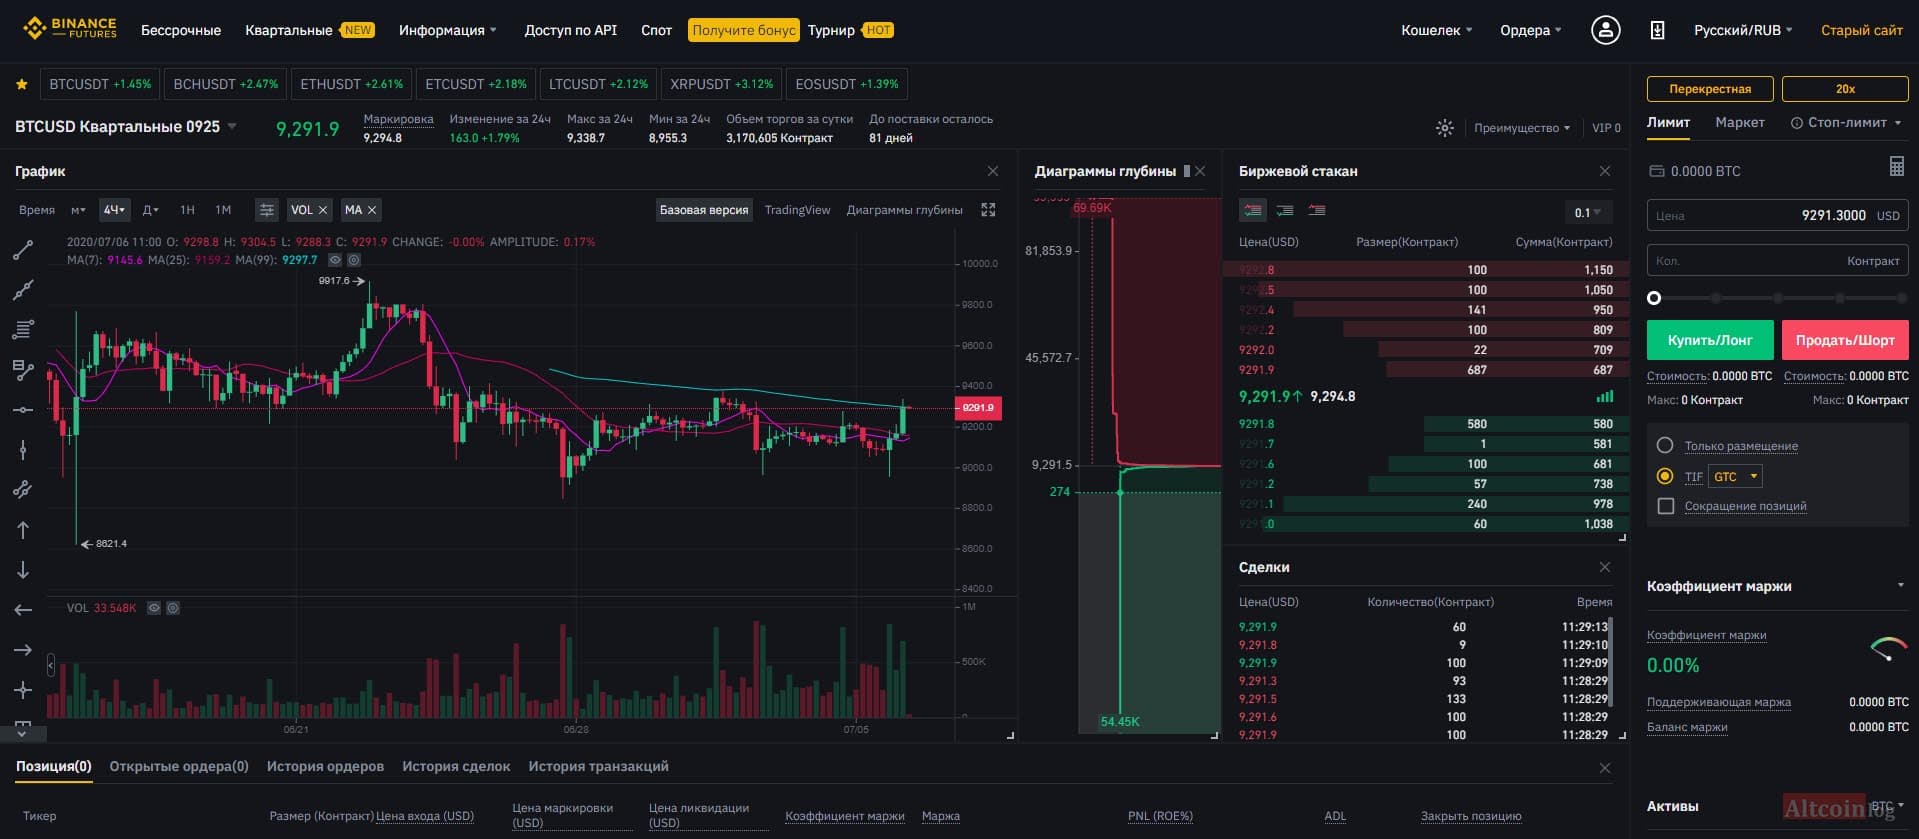Open the 'Старый сайт' link

1861,30
